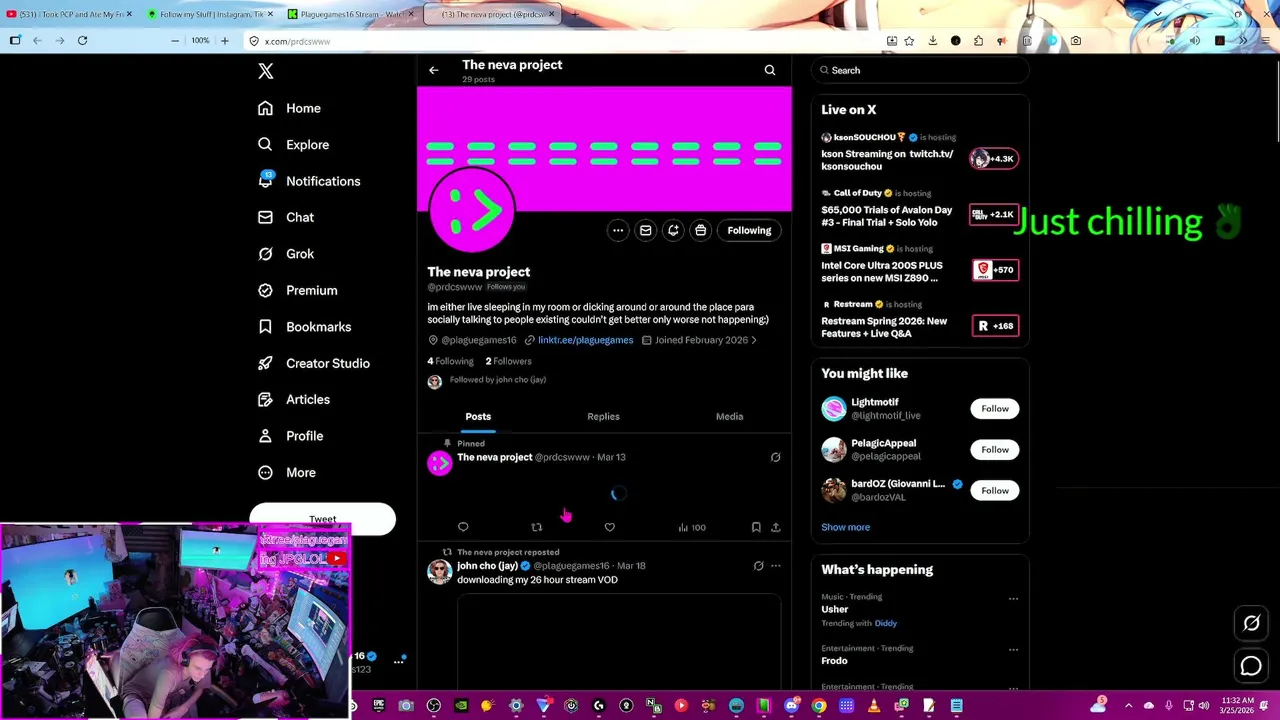Click the browser address bar x.com/prdcswww

(x=560, y=41)
